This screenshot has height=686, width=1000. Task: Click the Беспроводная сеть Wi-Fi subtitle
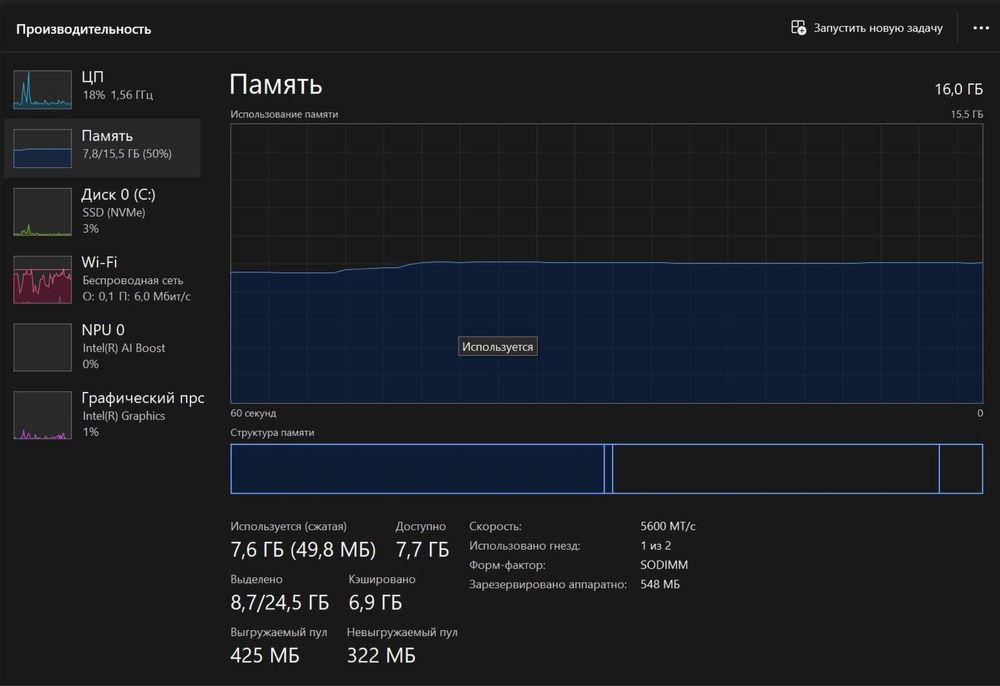click(133, 281)
